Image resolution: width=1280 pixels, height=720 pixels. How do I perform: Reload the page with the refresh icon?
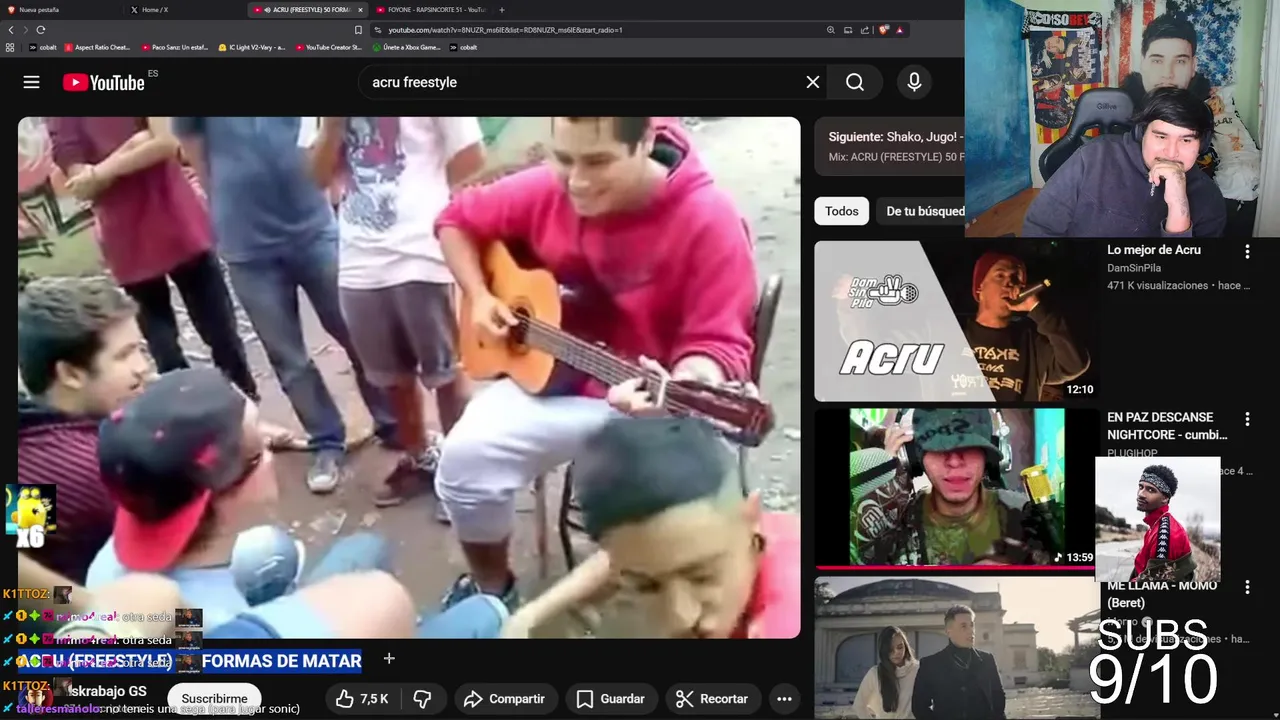click(40, 30)
